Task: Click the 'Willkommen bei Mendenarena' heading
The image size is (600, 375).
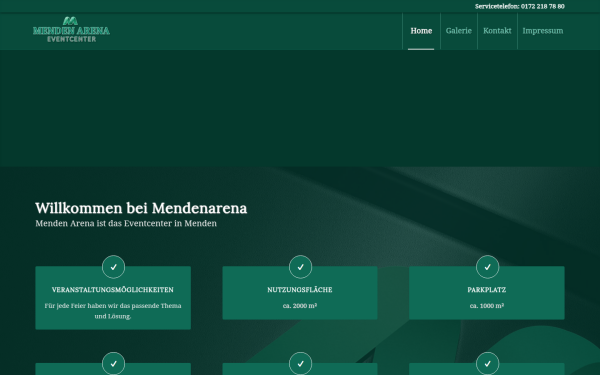Action: point(141,209)
